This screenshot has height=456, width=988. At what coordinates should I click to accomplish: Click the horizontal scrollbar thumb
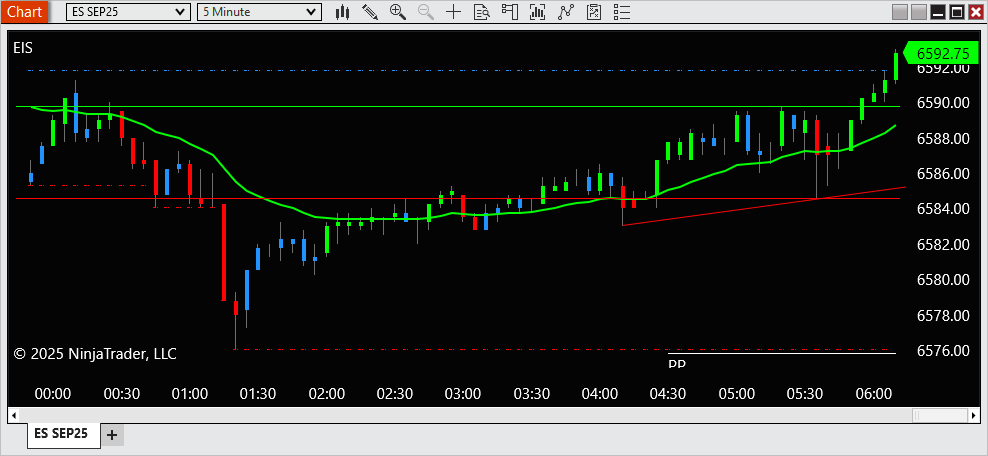tap(939, 416)
